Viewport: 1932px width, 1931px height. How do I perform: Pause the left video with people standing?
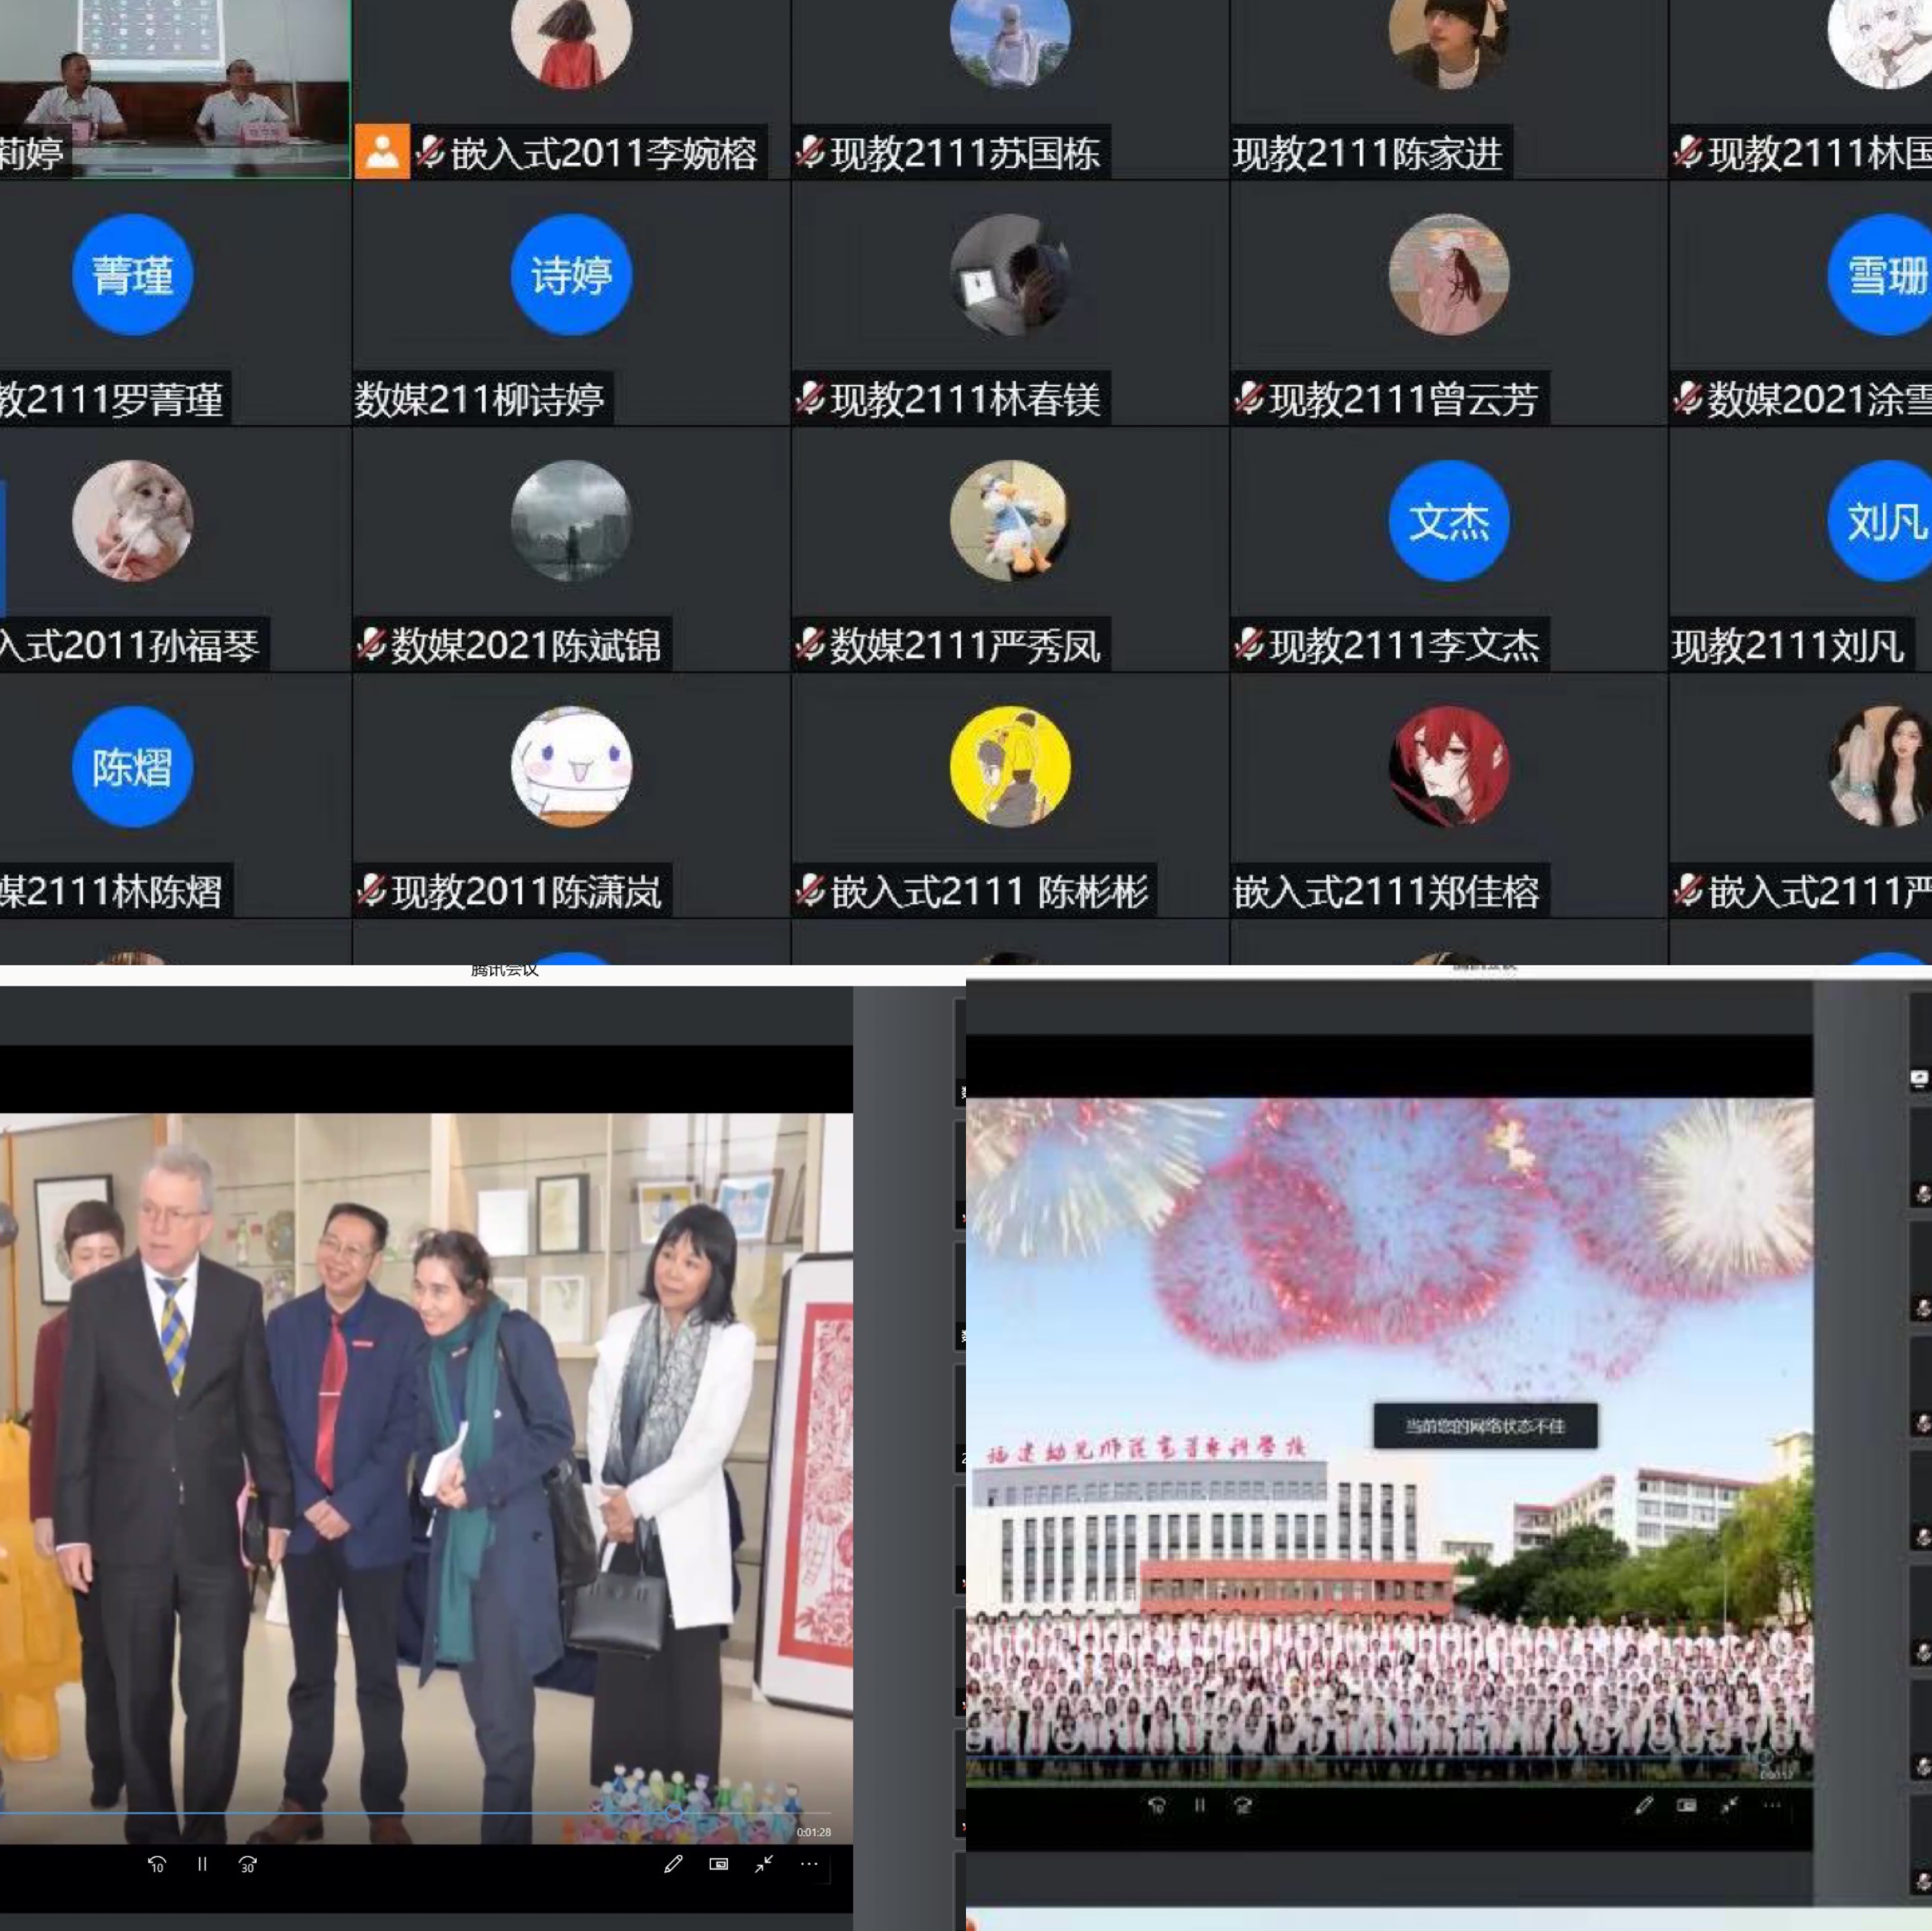click(202, 1864)
